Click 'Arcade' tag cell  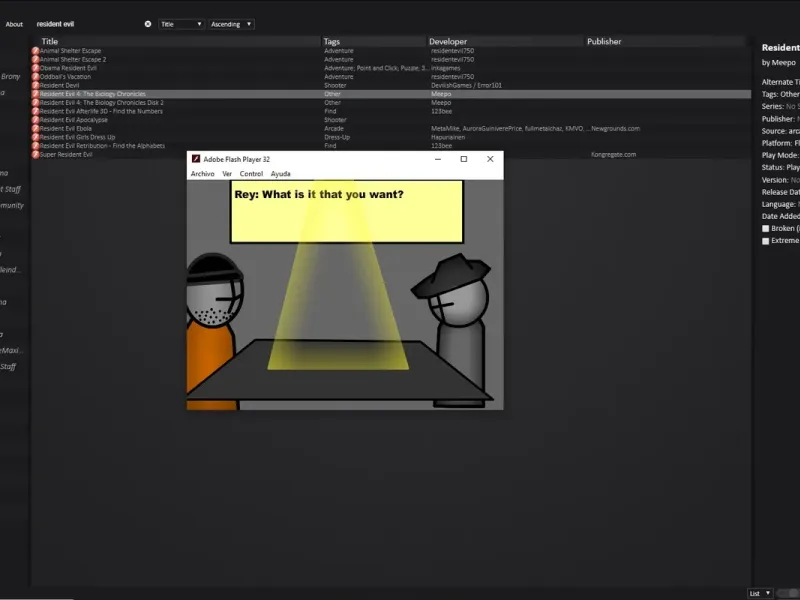[334, 129]
